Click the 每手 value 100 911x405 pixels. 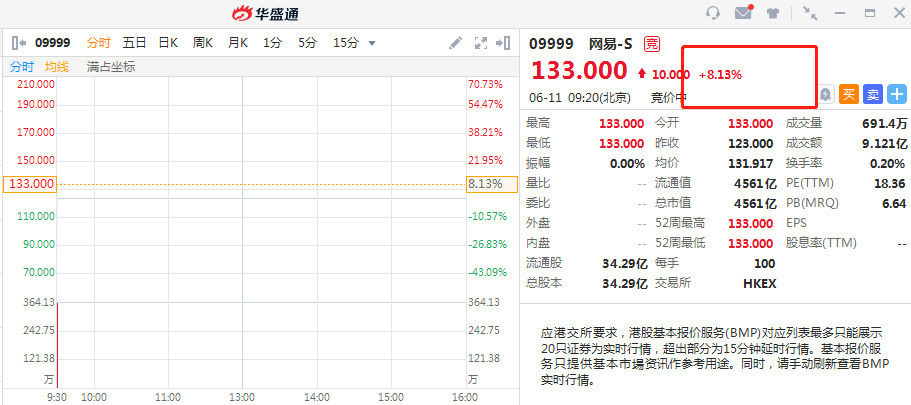(765, 264)
